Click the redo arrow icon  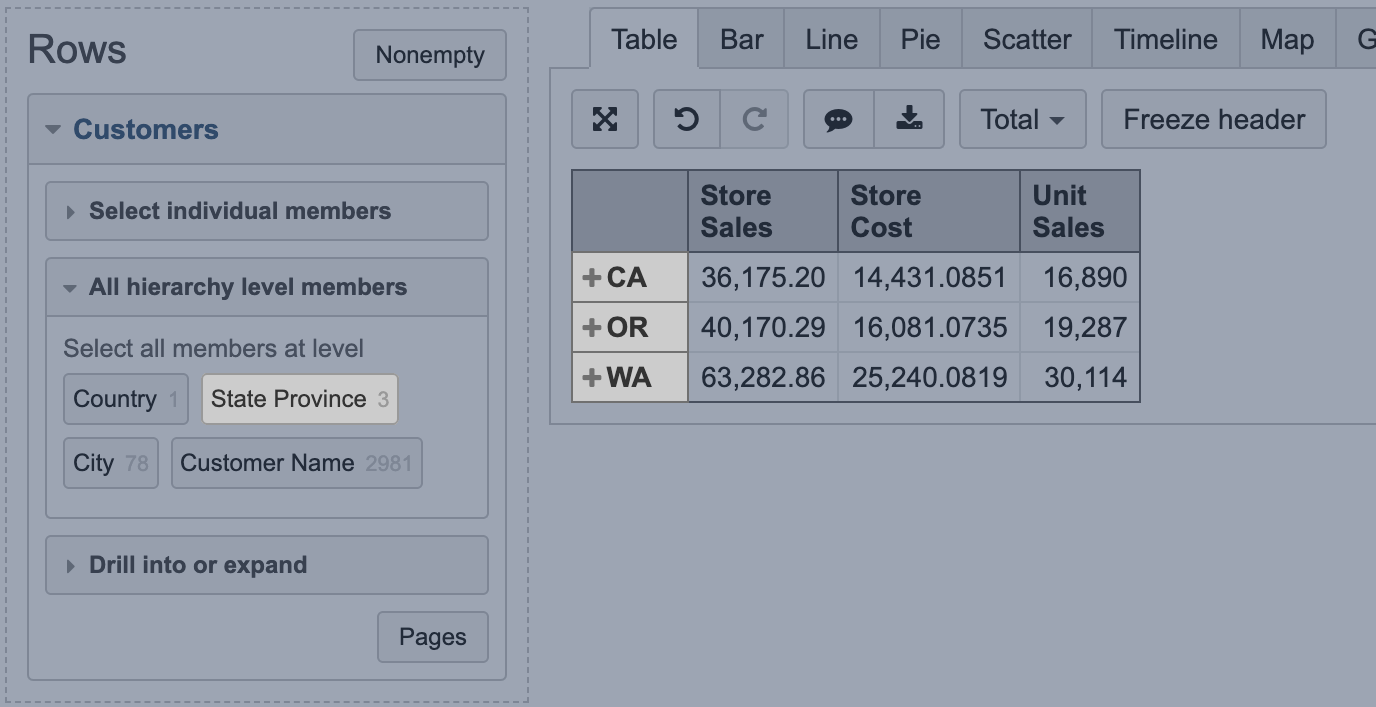[x=754, y=120]
